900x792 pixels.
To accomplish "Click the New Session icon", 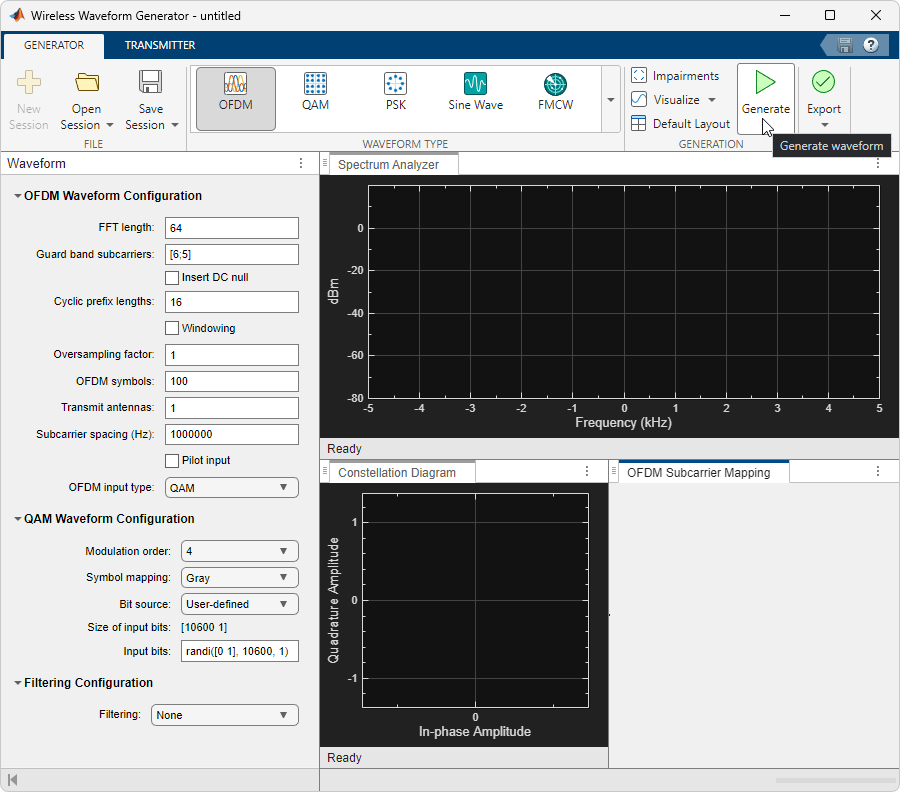I will 29,95.
